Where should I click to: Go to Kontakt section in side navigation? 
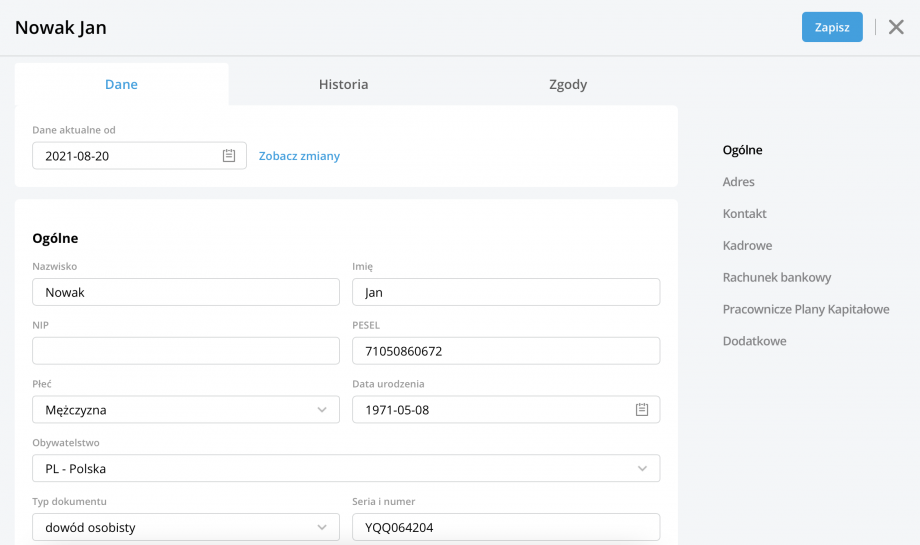tap(744, 214)
